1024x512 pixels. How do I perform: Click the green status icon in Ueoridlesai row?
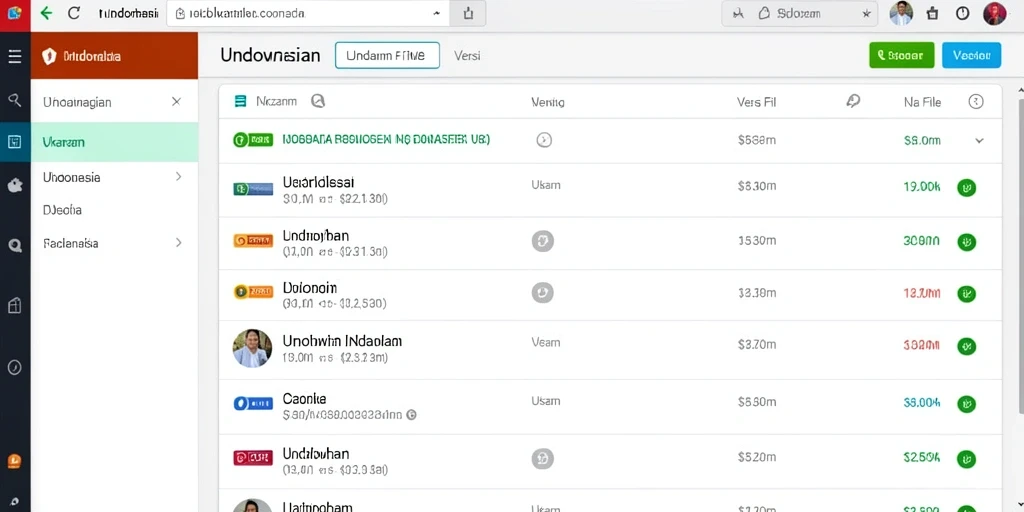coord(967,188)
